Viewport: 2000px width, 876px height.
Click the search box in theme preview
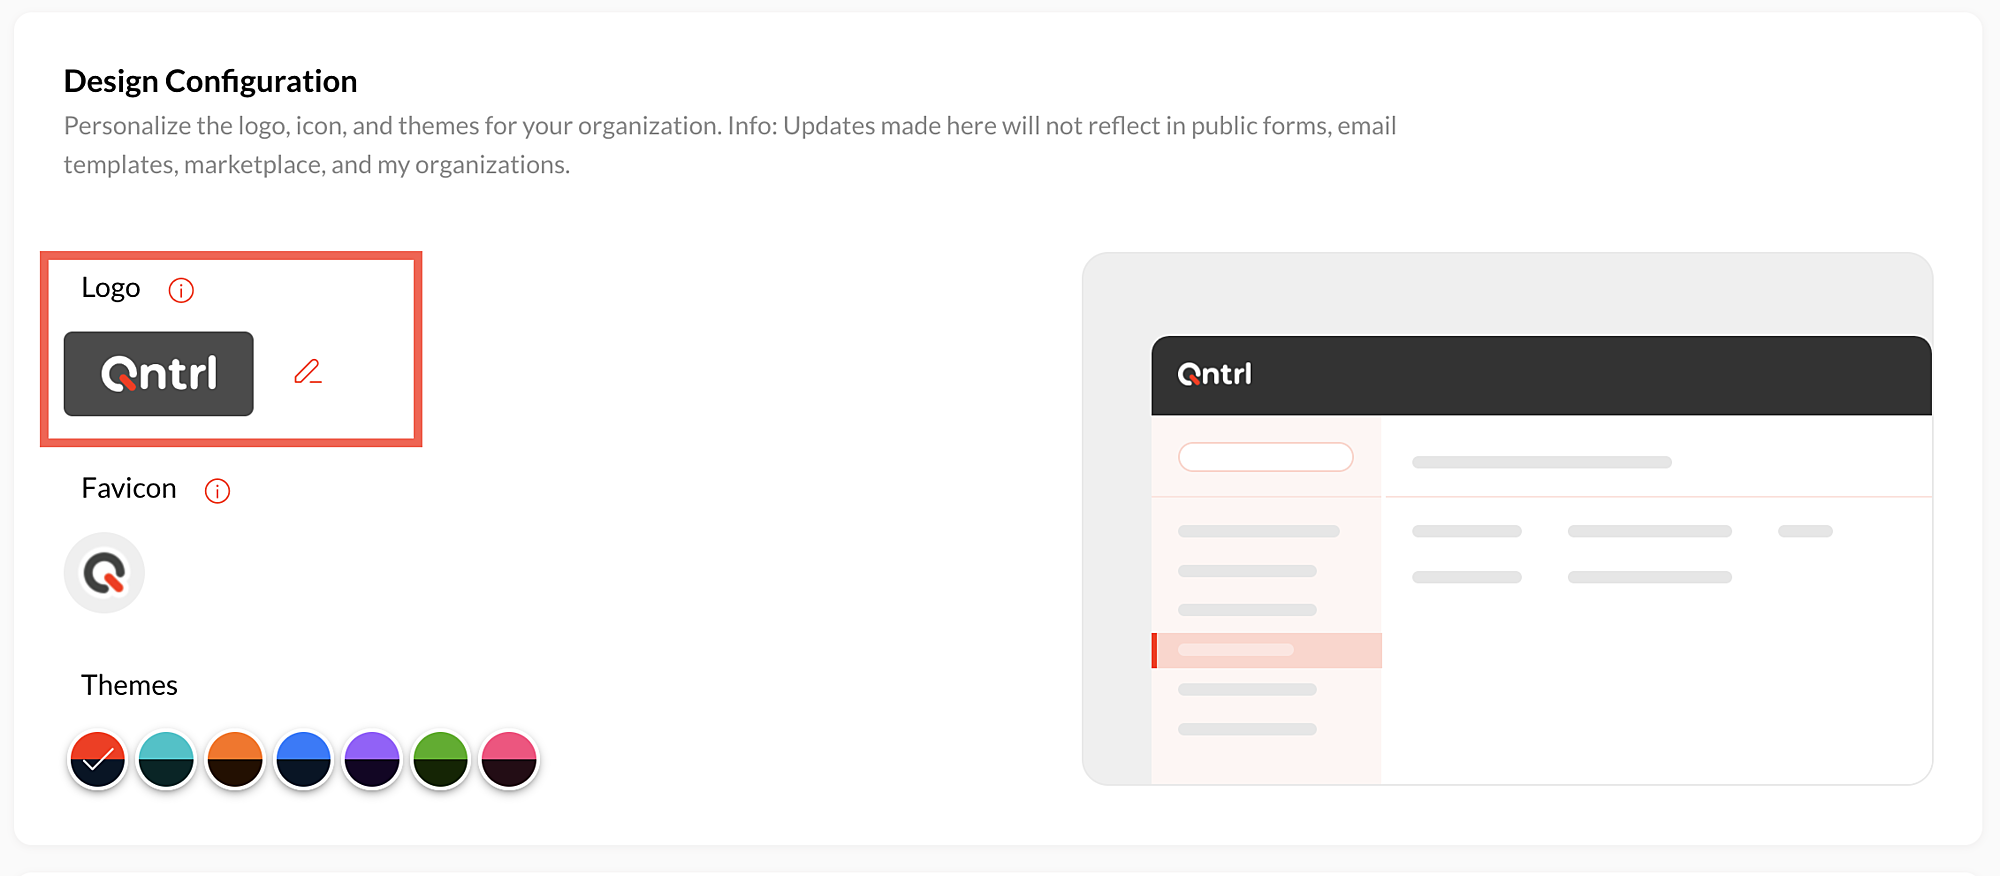pos(1265,457)
